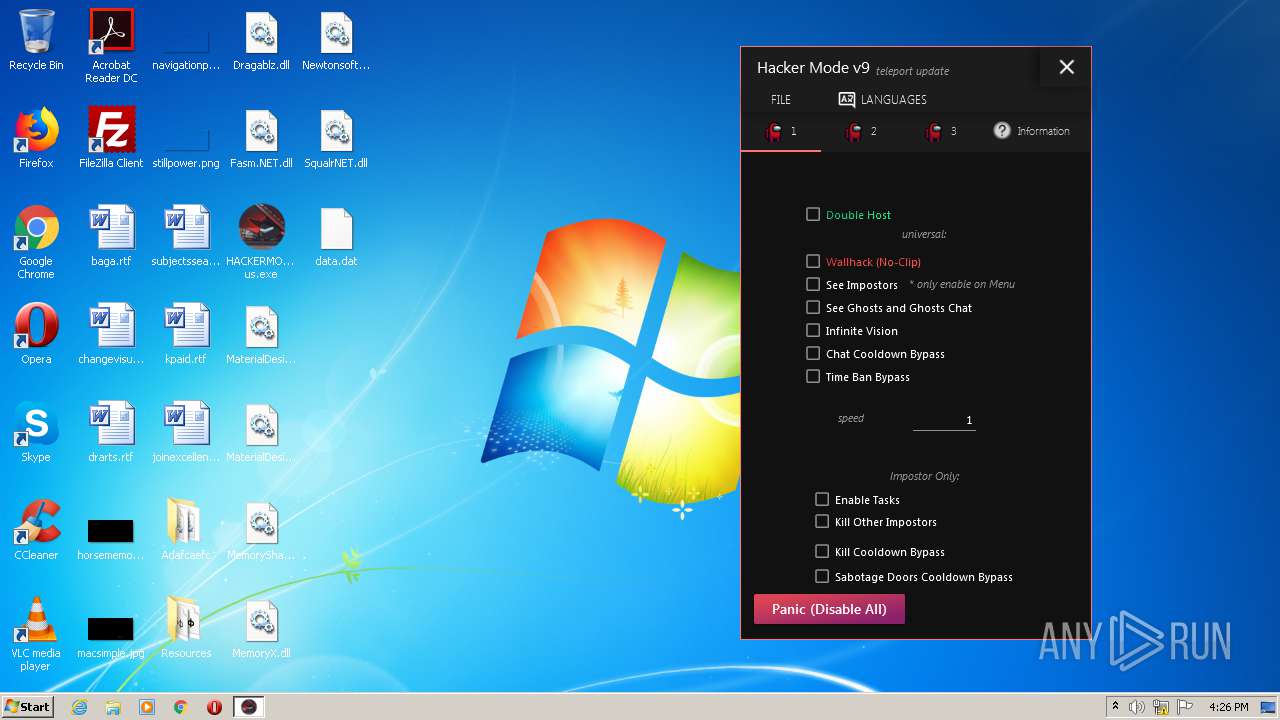Open the Information tab
This screenshot has height=720, width=1280.
tap(1032, 131)
